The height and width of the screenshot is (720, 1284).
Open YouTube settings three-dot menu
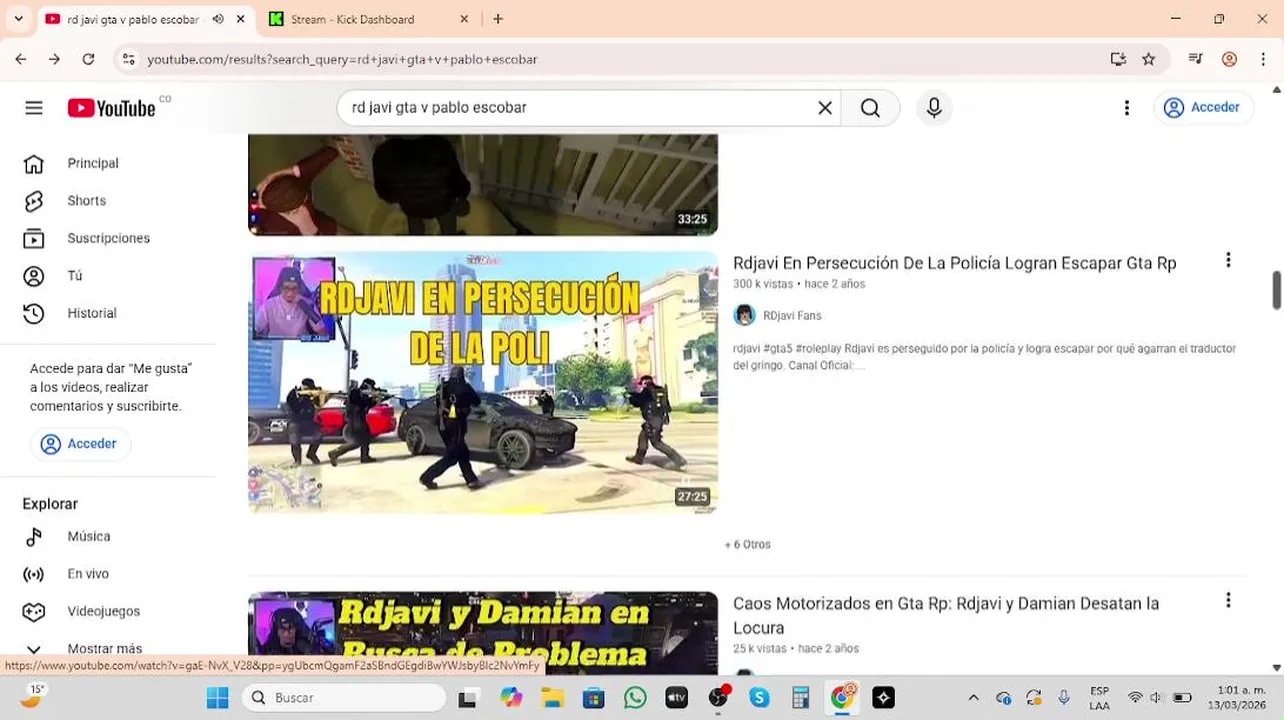tap(1127, 108)
